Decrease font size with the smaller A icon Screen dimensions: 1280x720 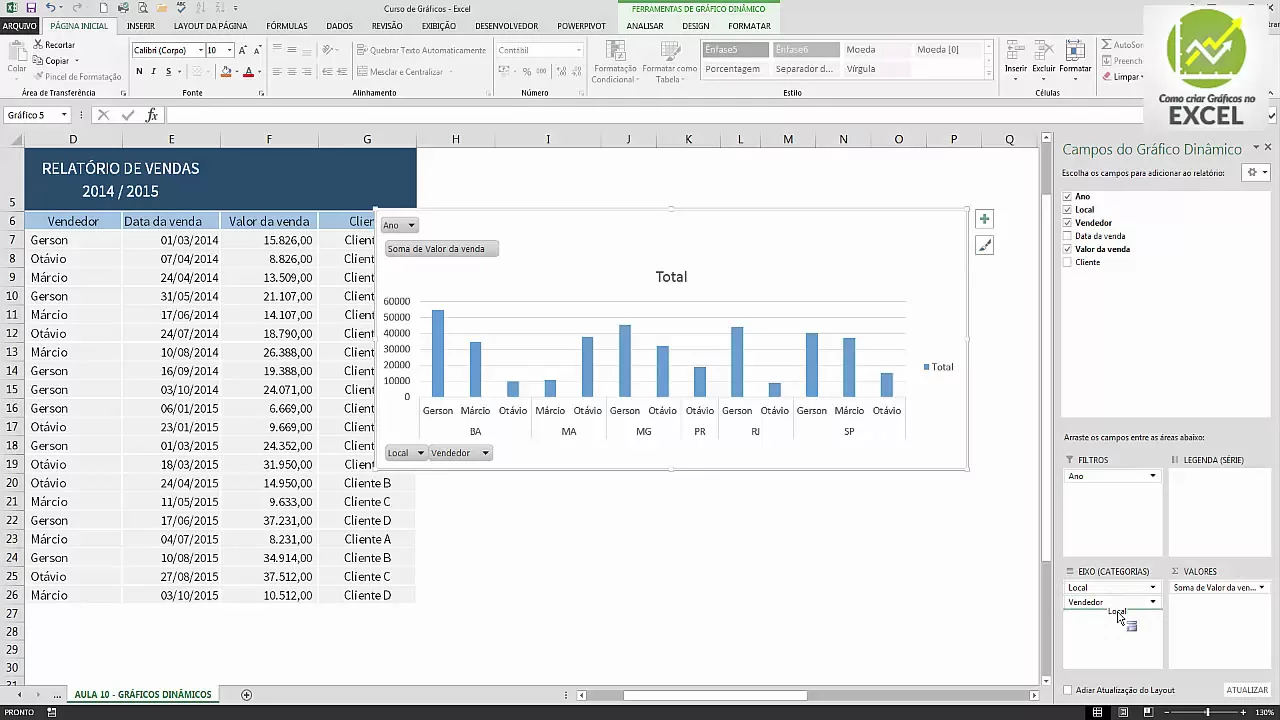click(x=258, y=50)
